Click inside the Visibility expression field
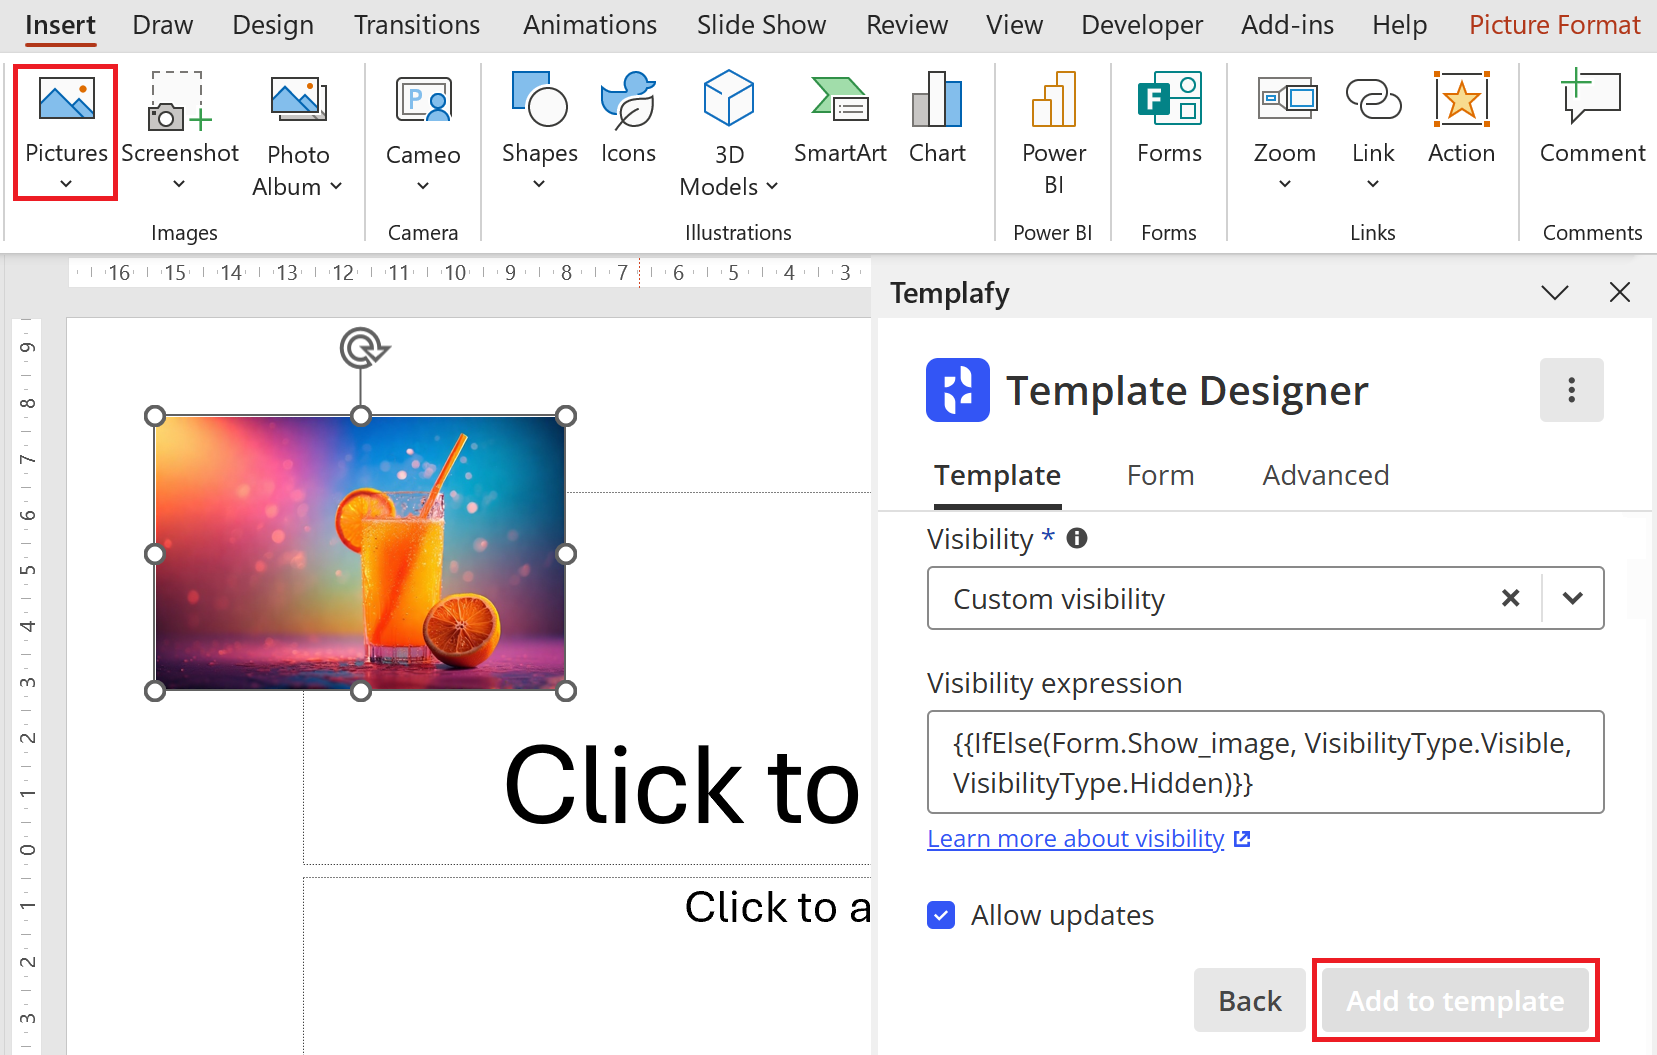The height and width of the screenshot is (1055, 1657). 1265,762
